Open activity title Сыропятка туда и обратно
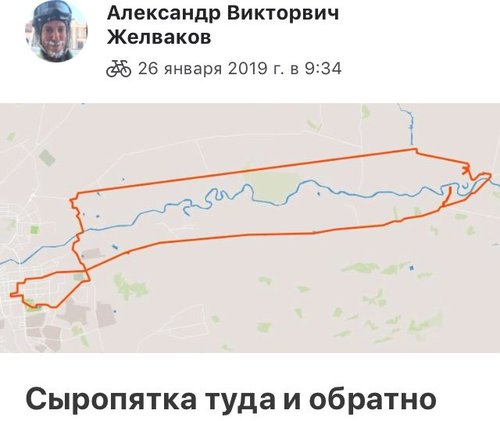 [231, 398]
